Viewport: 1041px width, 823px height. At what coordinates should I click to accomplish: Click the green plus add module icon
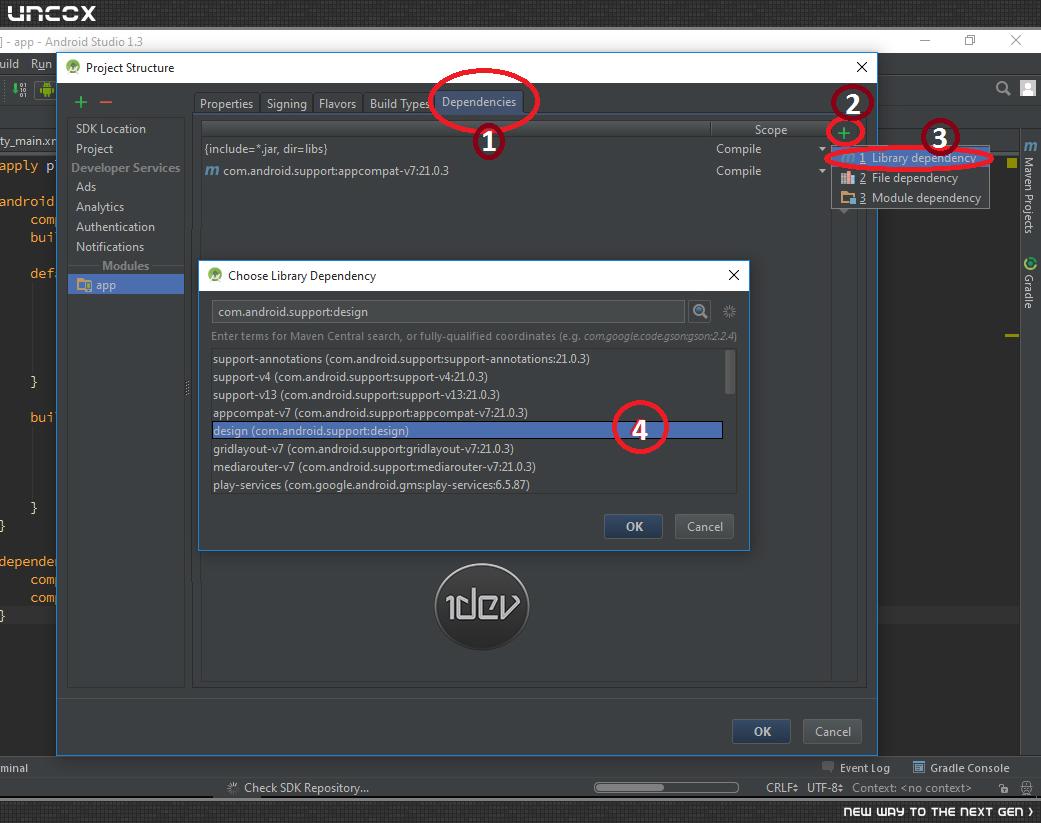(x=81, y=102)
